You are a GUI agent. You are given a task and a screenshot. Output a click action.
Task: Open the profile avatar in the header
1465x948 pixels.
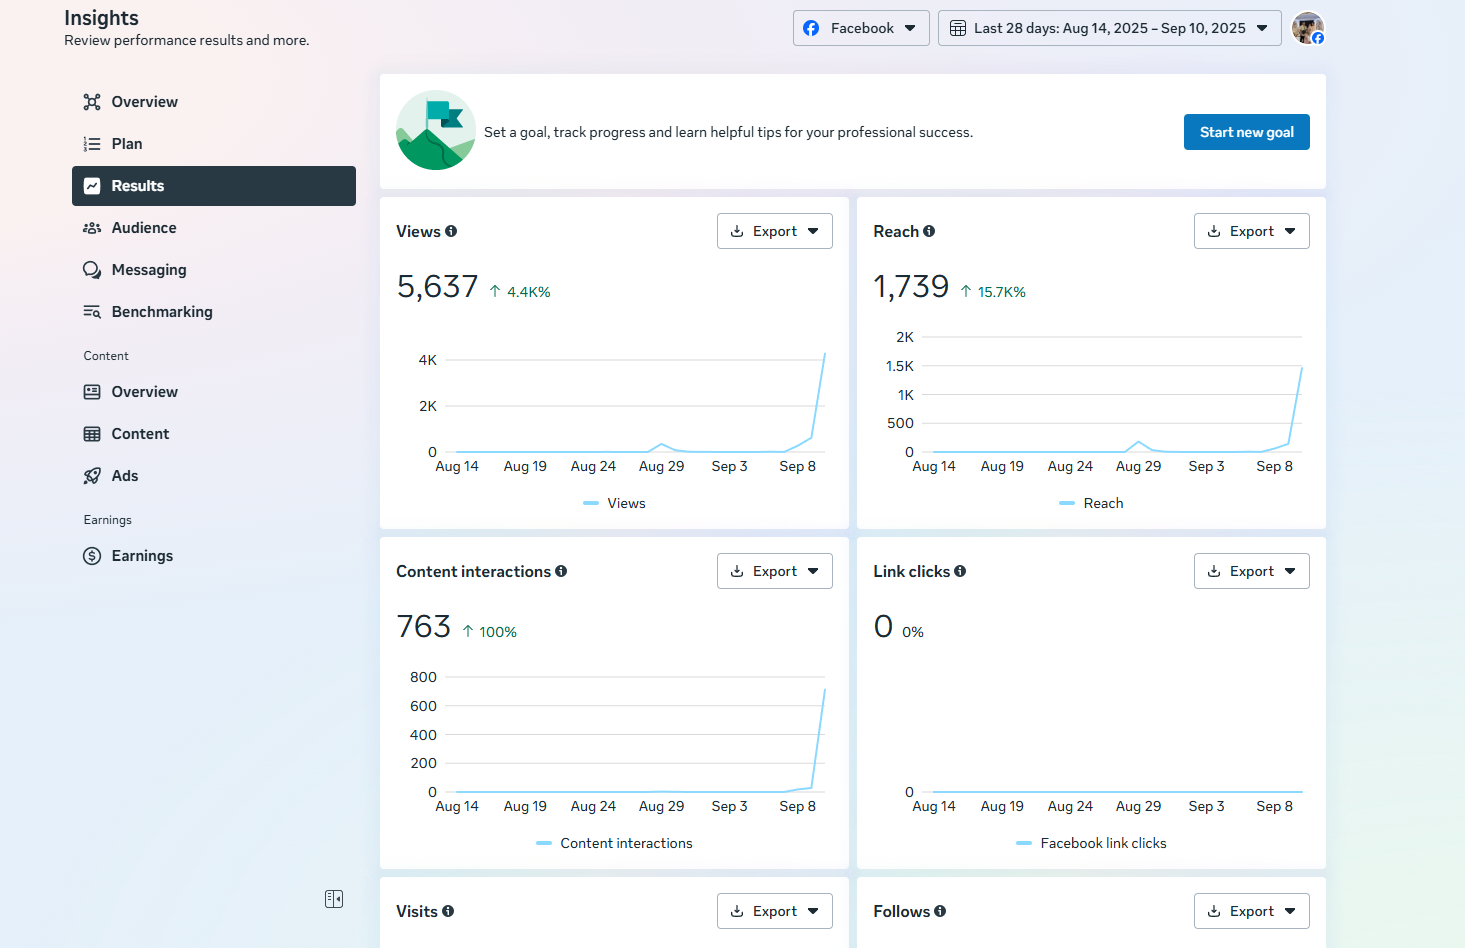coord(1307,28)
